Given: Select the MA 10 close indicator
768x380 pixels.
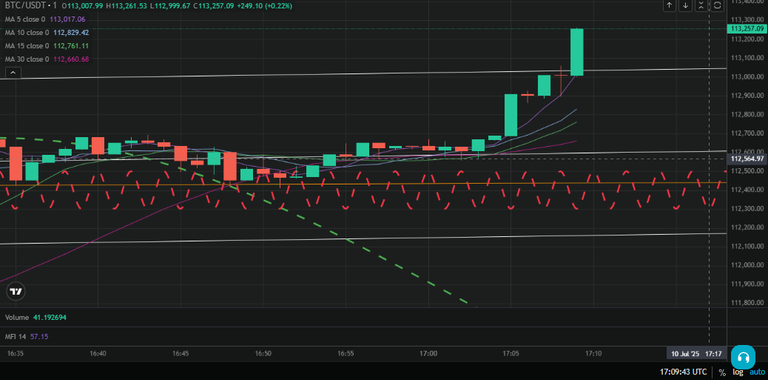Looking at the screenshot, I should point(27,32).
